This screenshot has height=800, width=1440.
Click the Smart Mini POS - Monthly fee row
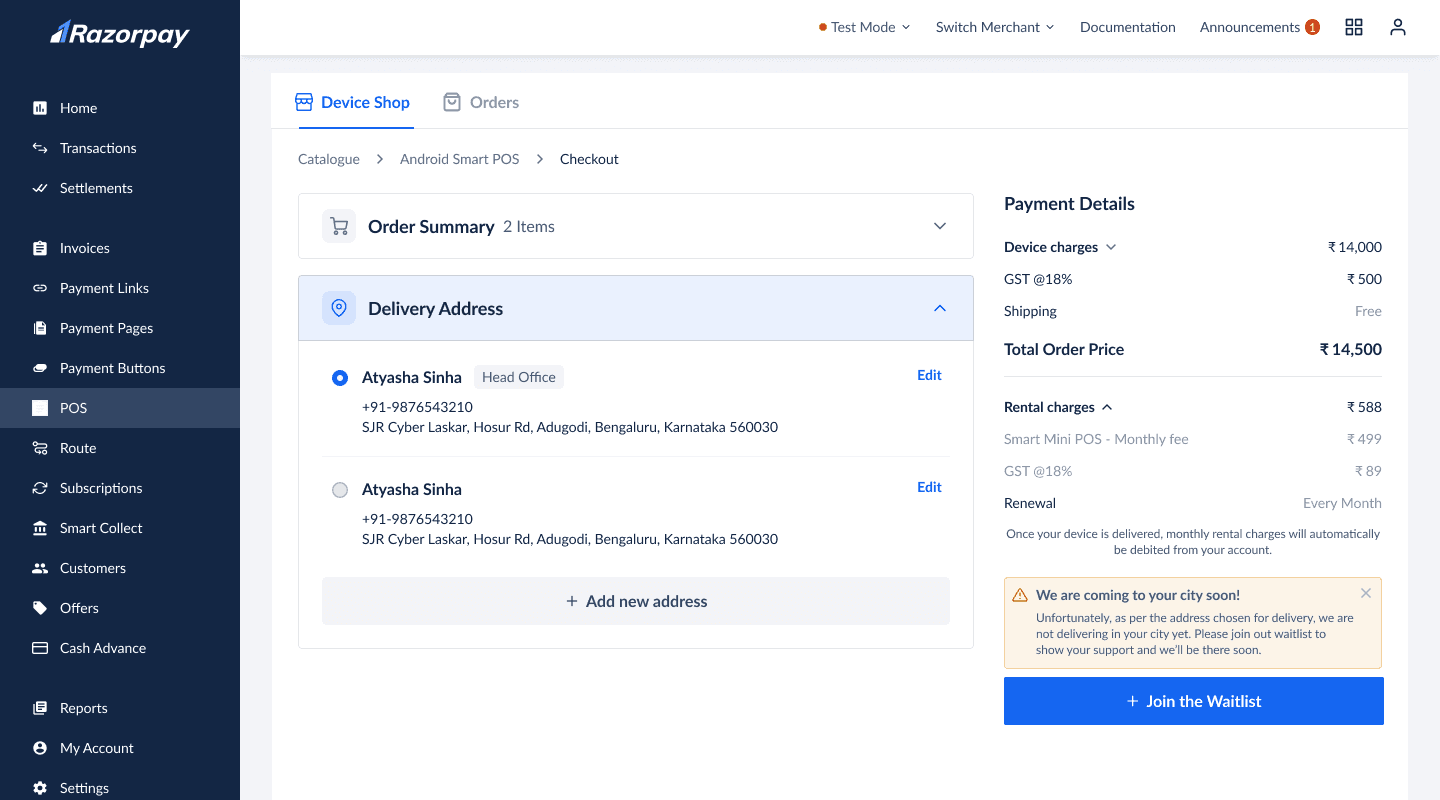click(1193, 439)
